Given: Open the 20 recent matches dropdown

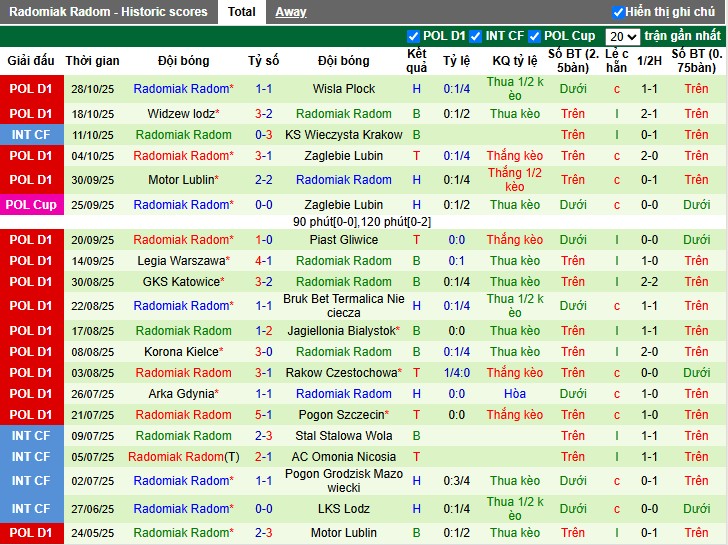Looking at the screenshot, I should pos(621,36).
